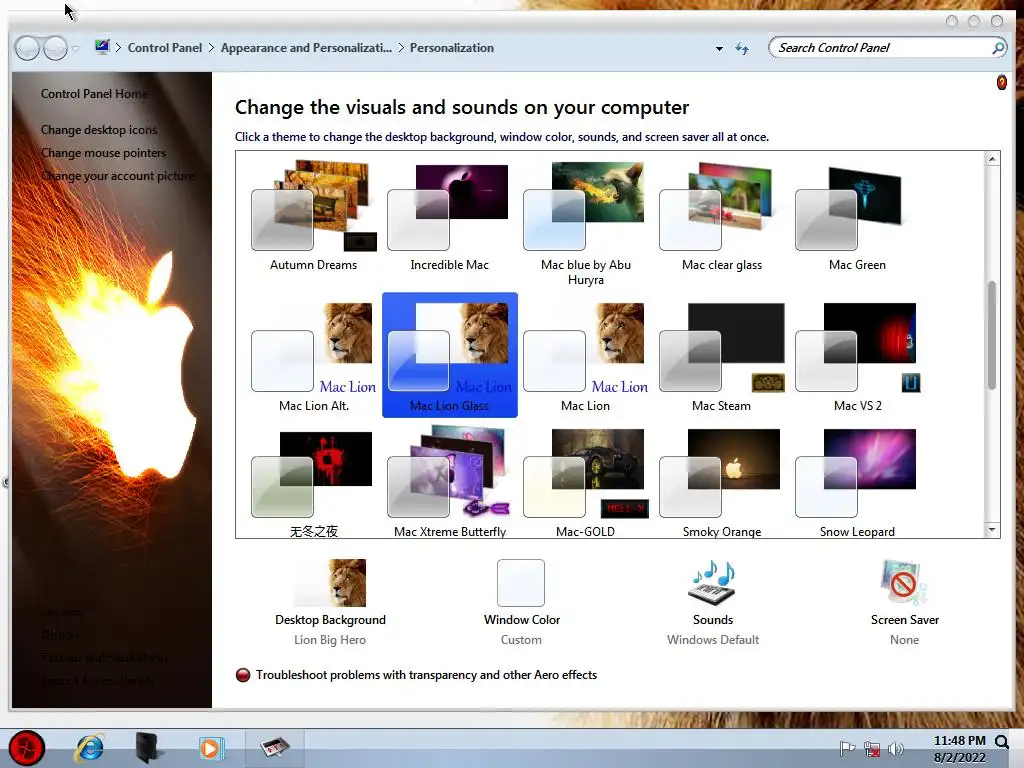Click the Back navigation button

point(27,48)
